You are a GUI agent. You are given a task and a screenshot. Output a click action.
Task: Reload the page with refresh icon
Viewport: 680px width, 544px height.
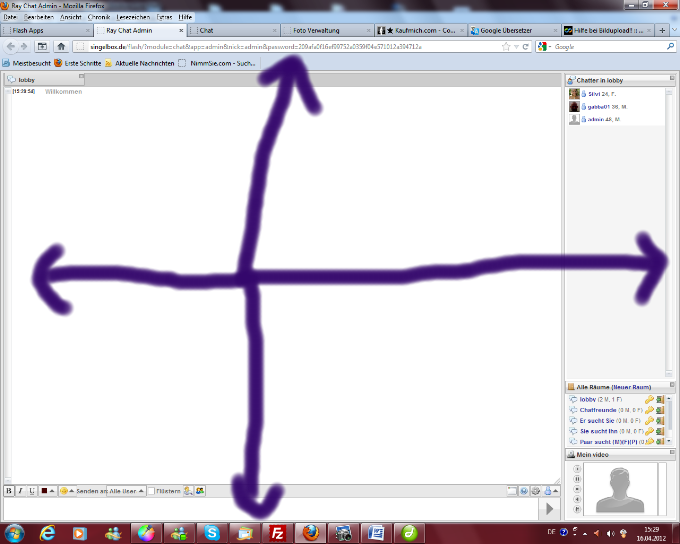coord(526,46)
